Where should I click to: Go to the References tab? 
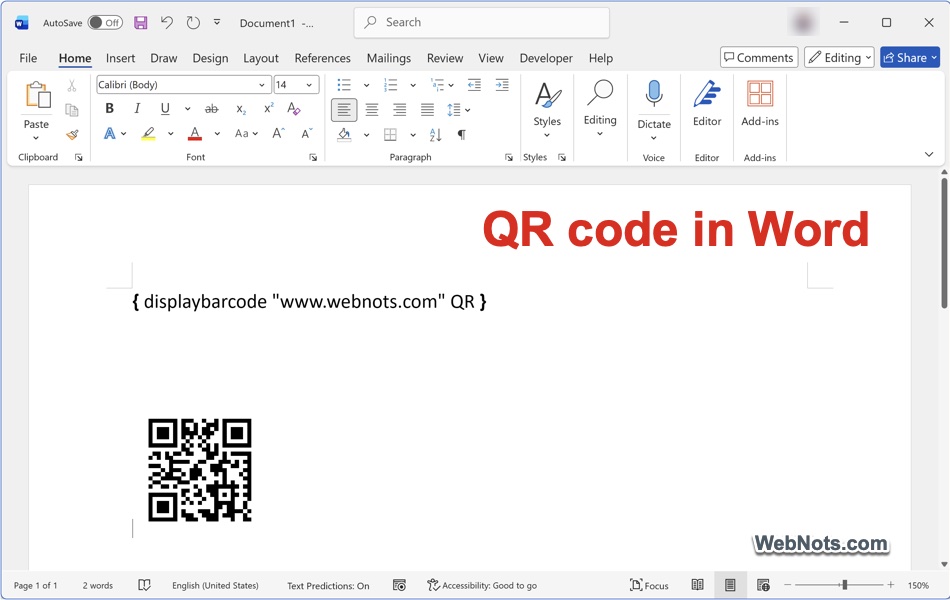click(322, 58)
